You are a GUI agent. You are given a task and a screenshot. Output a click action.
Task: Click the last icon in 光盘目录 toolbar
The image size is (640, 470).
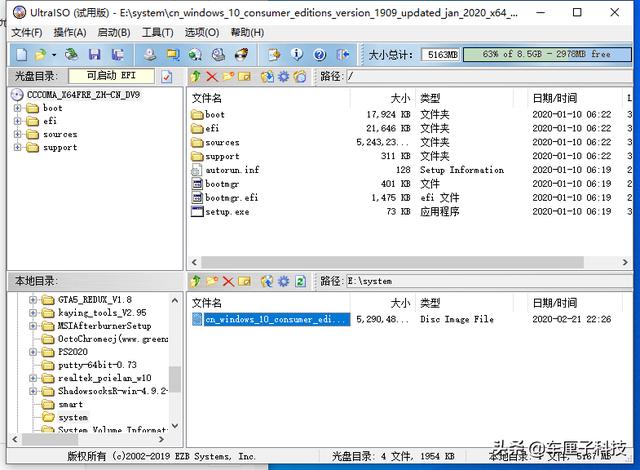(x=300, y=76)
